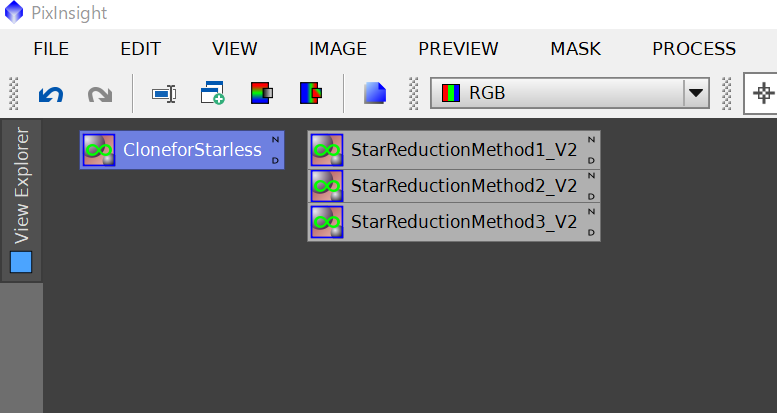The image size is (777, 413).
Task: Click the StarReductionMethod1_V2 process icon
Action: tap(454, 150)
